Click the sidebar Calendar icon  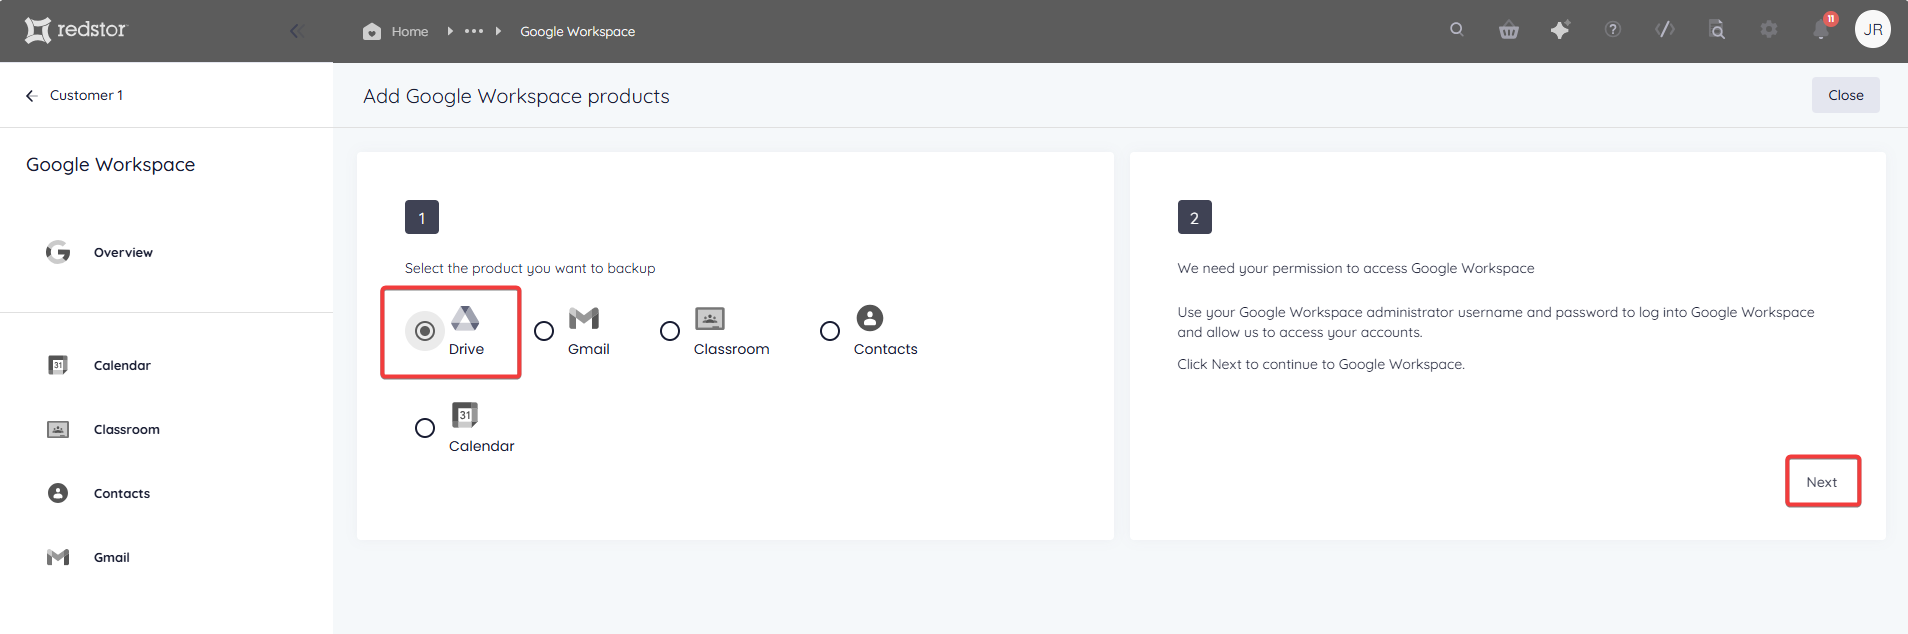pyautogui.click(x=58, y=365)
